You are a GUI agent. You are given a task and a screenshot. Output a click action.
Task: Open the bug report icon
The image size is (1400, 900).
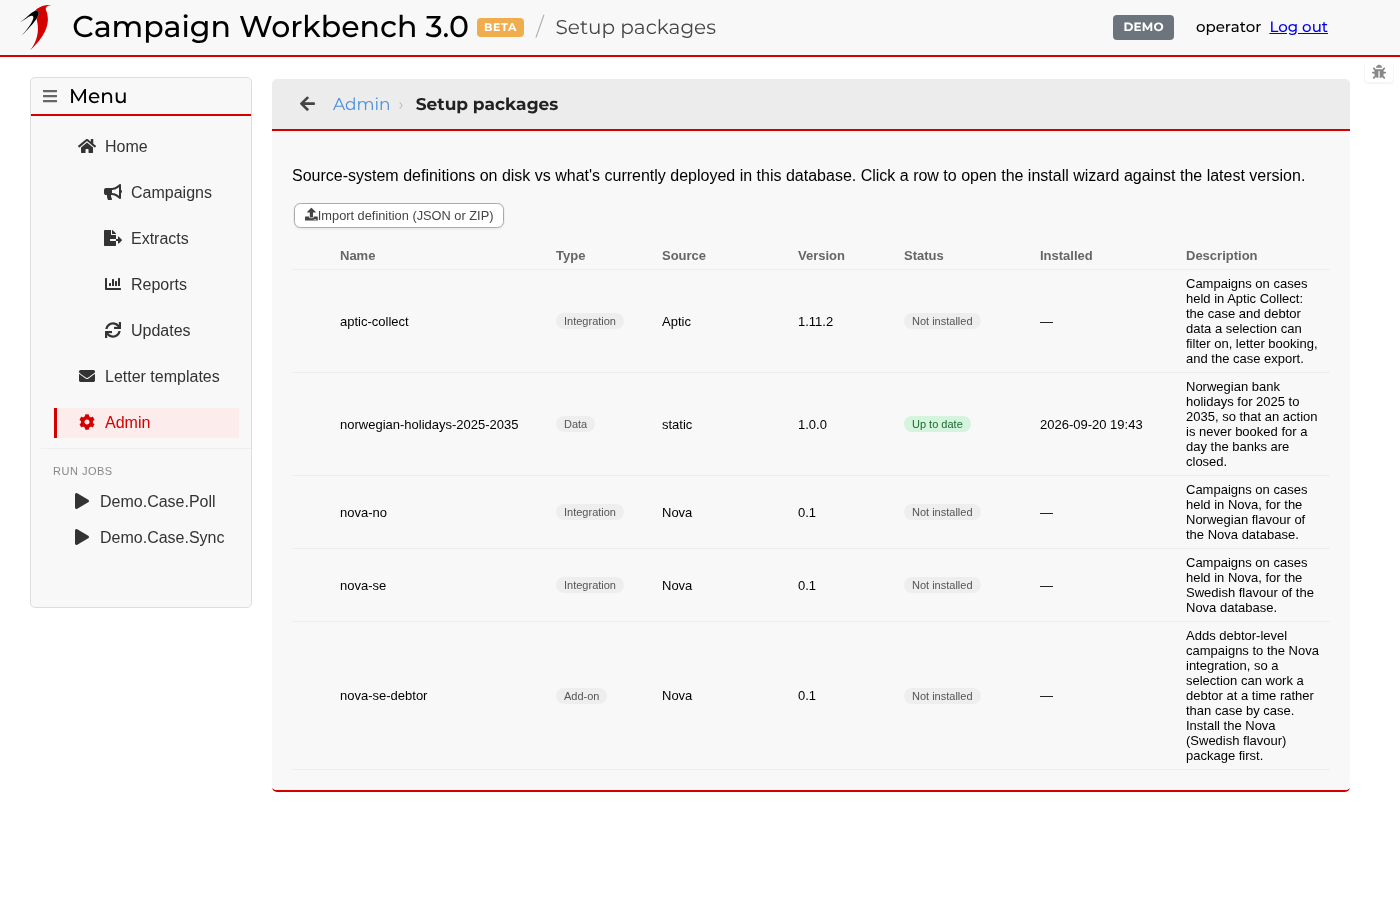[x=1379, y=72]
